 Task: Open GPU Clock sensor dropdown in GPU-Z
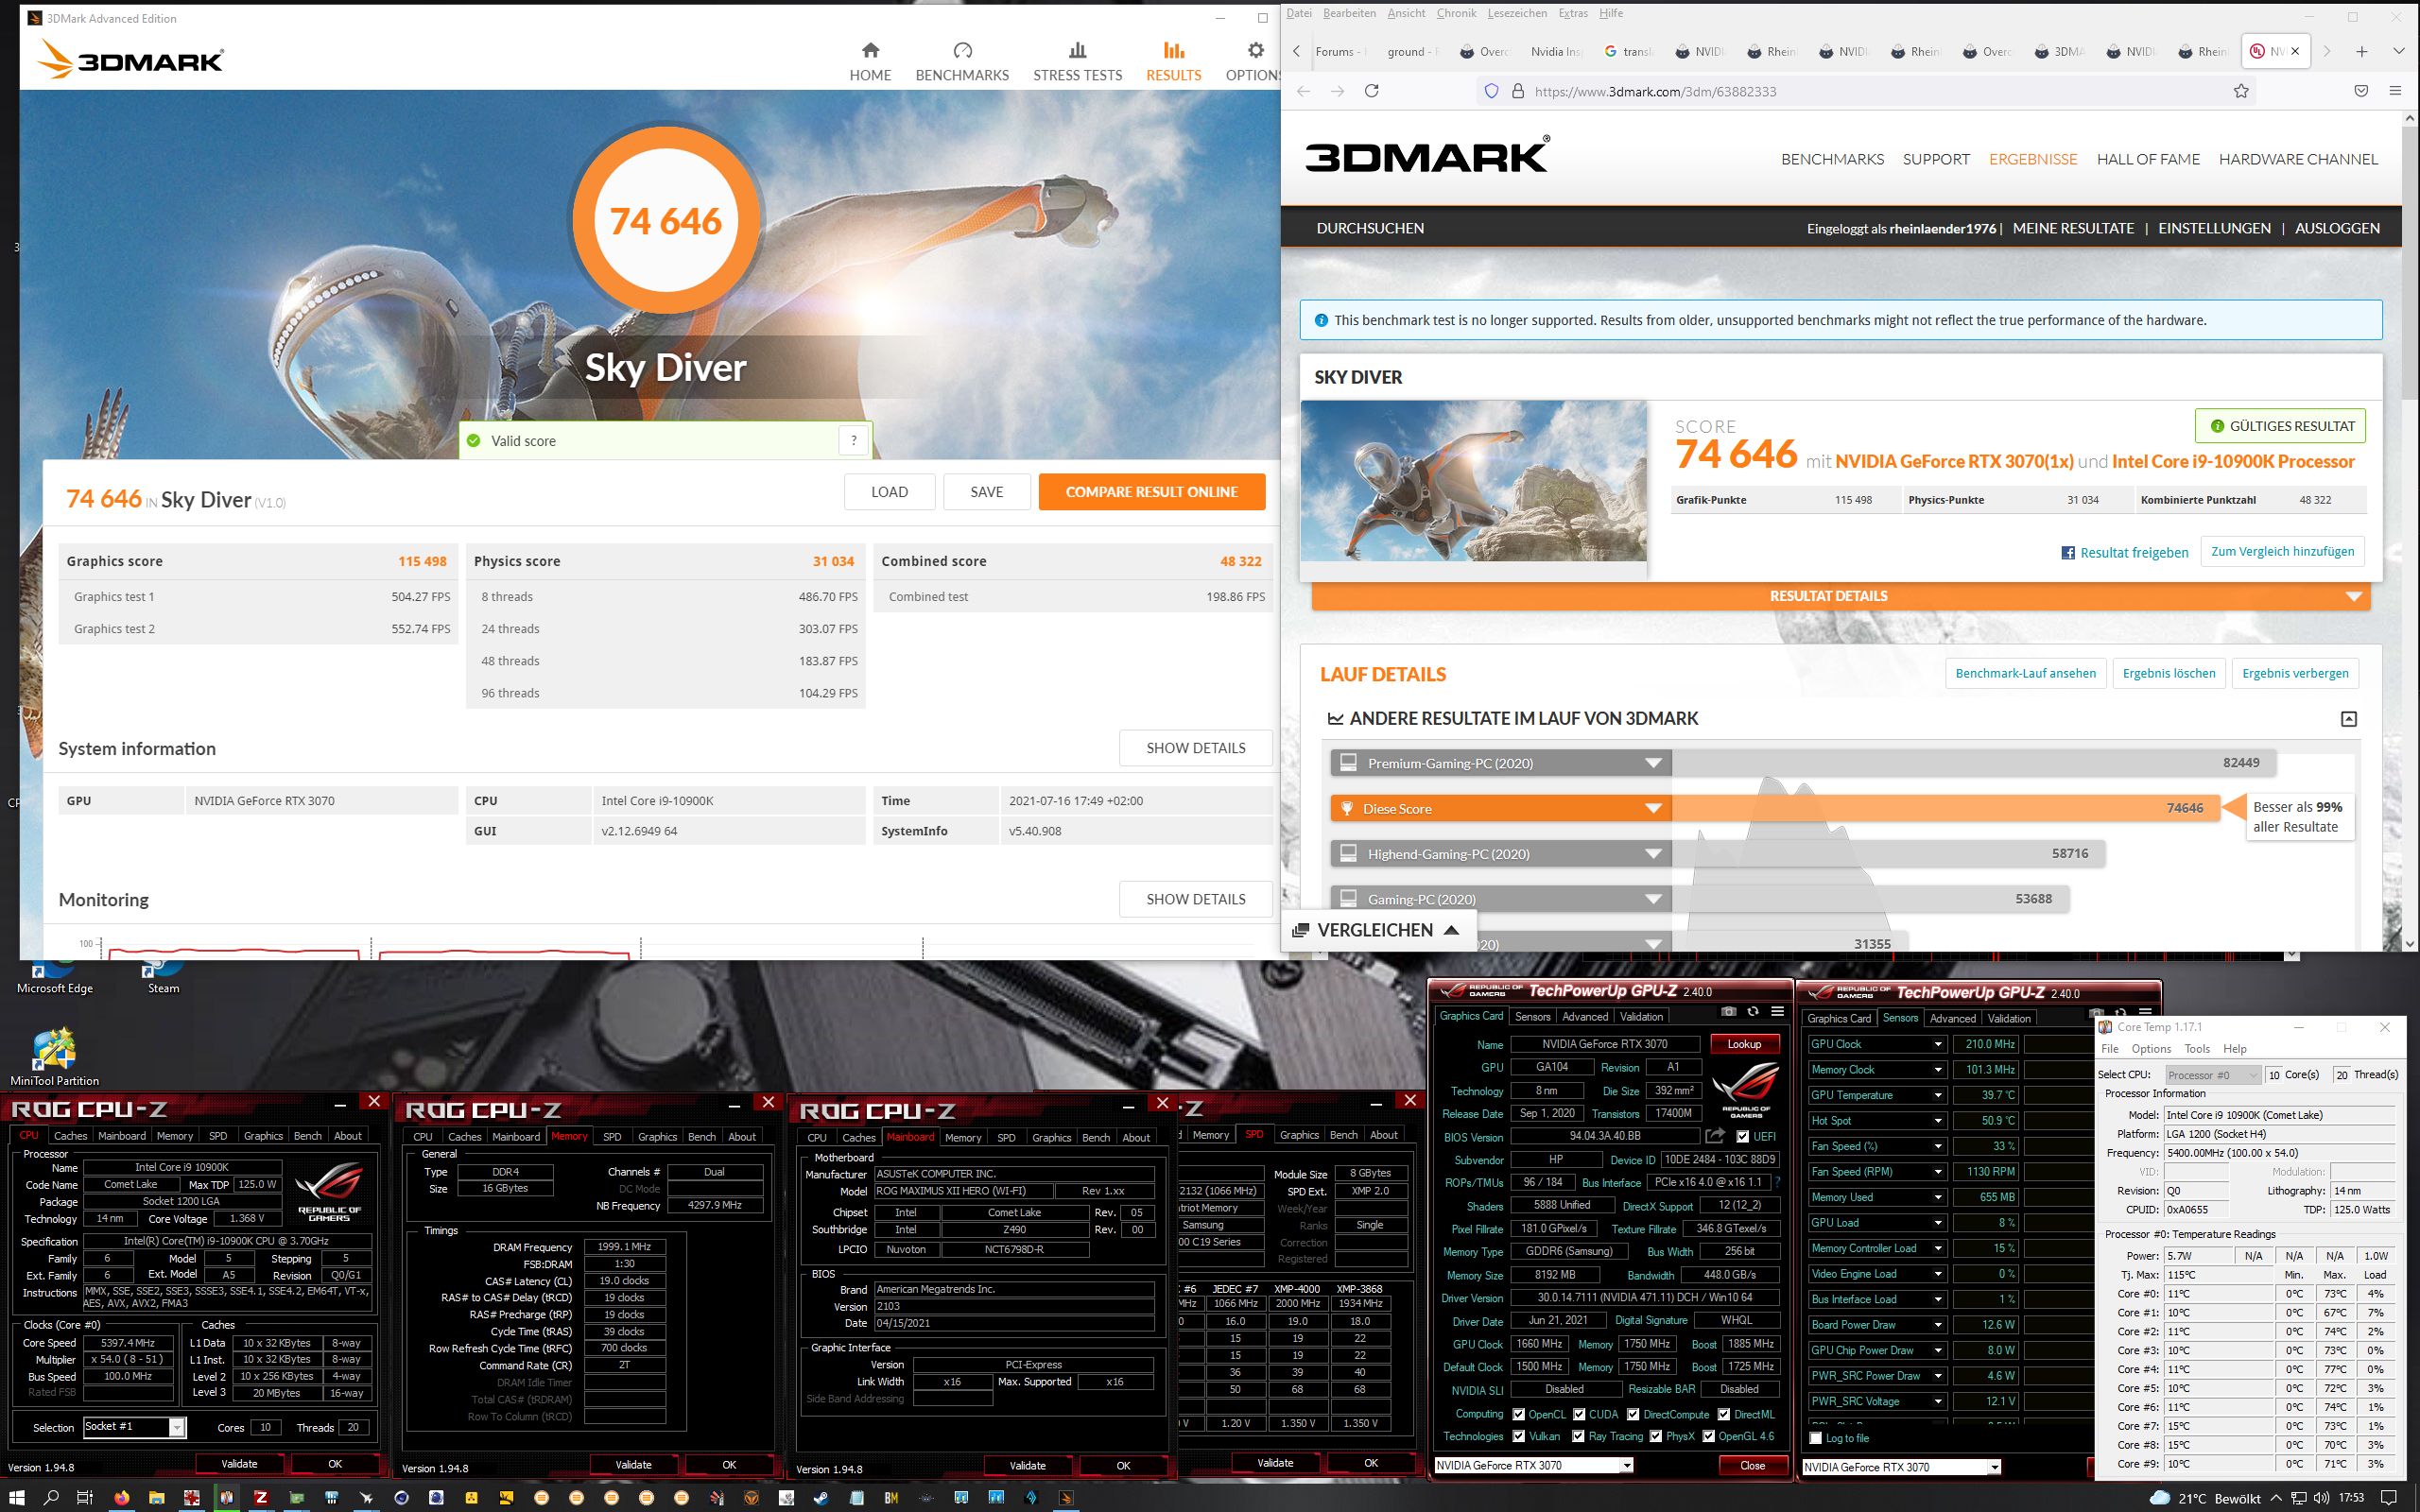1938,1044
